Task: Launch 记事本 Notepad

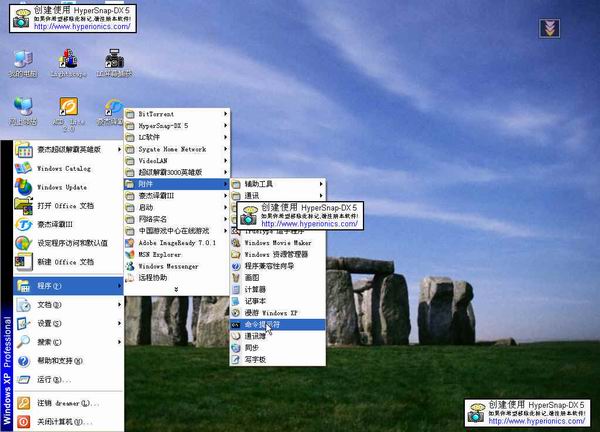Action: click(x=278, y=301)
